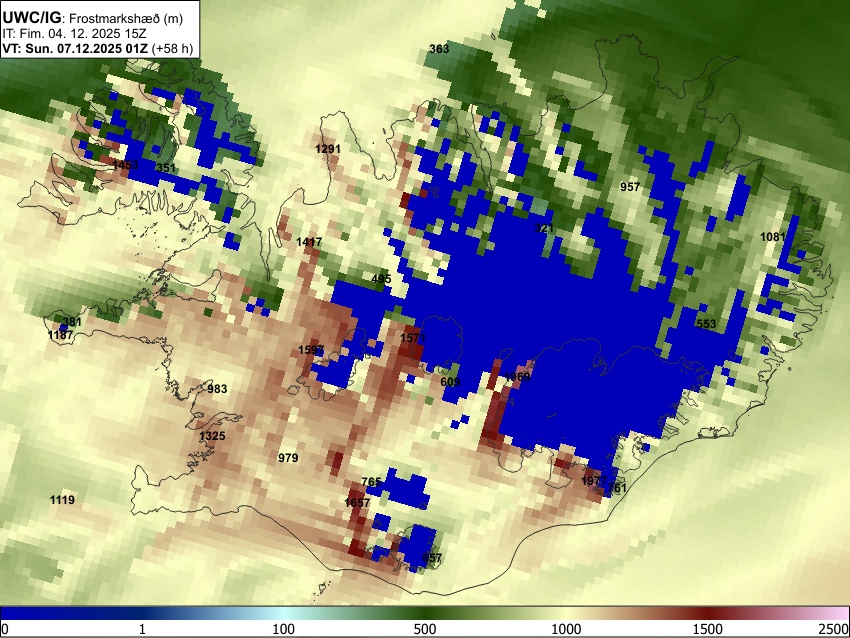Viewport: 850px width, 638px height.
Task: Click the map value 957
Action: coord(630,187)
